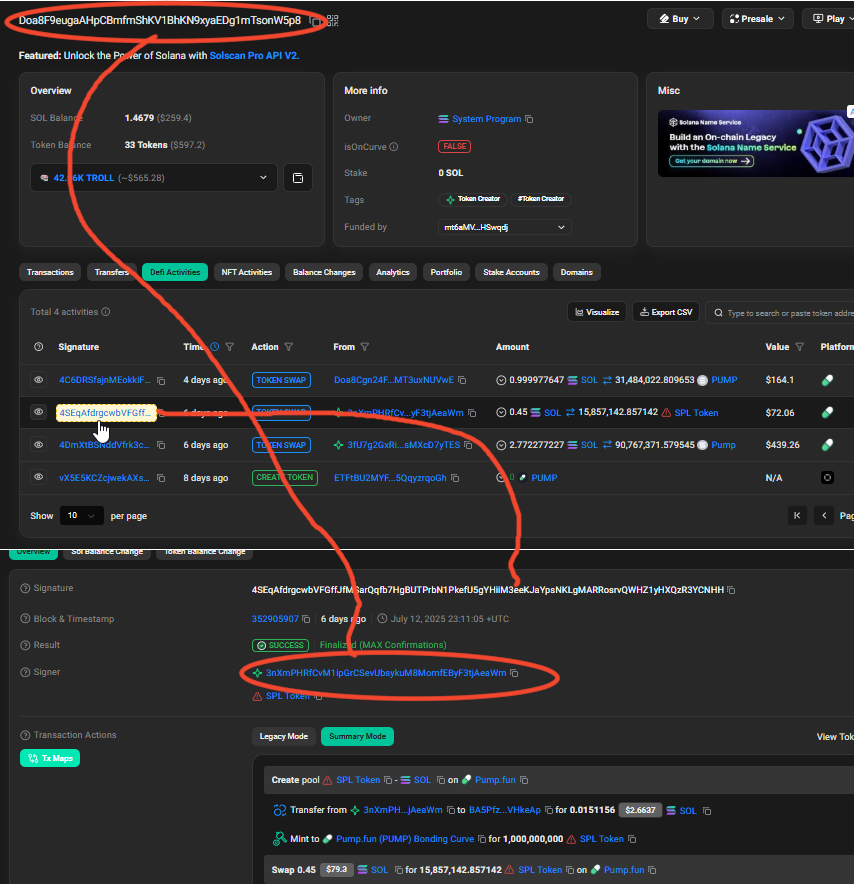Expand the Funded by mt6aMV...HSwqdj dropdown
Screen dimensions: 854x884
point(505,227)
